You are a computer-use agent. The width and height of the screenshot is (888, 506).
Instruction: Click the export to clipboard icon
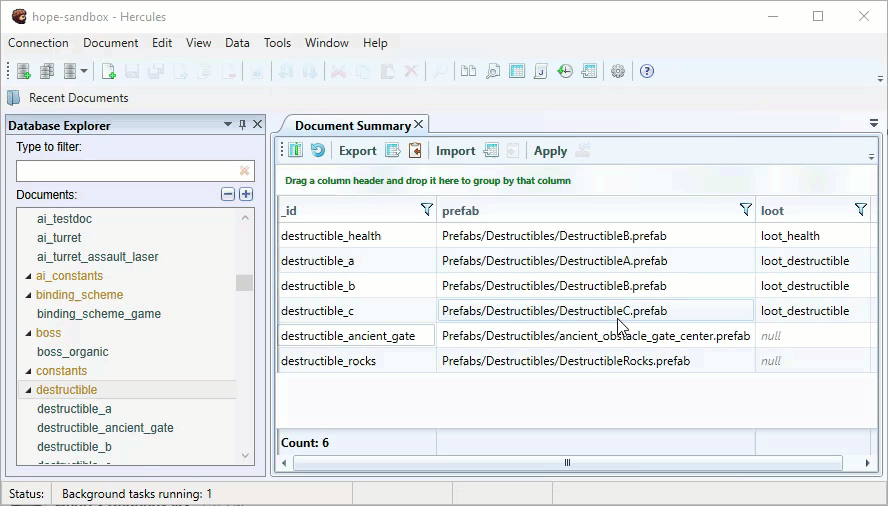[x=415, y=150]
